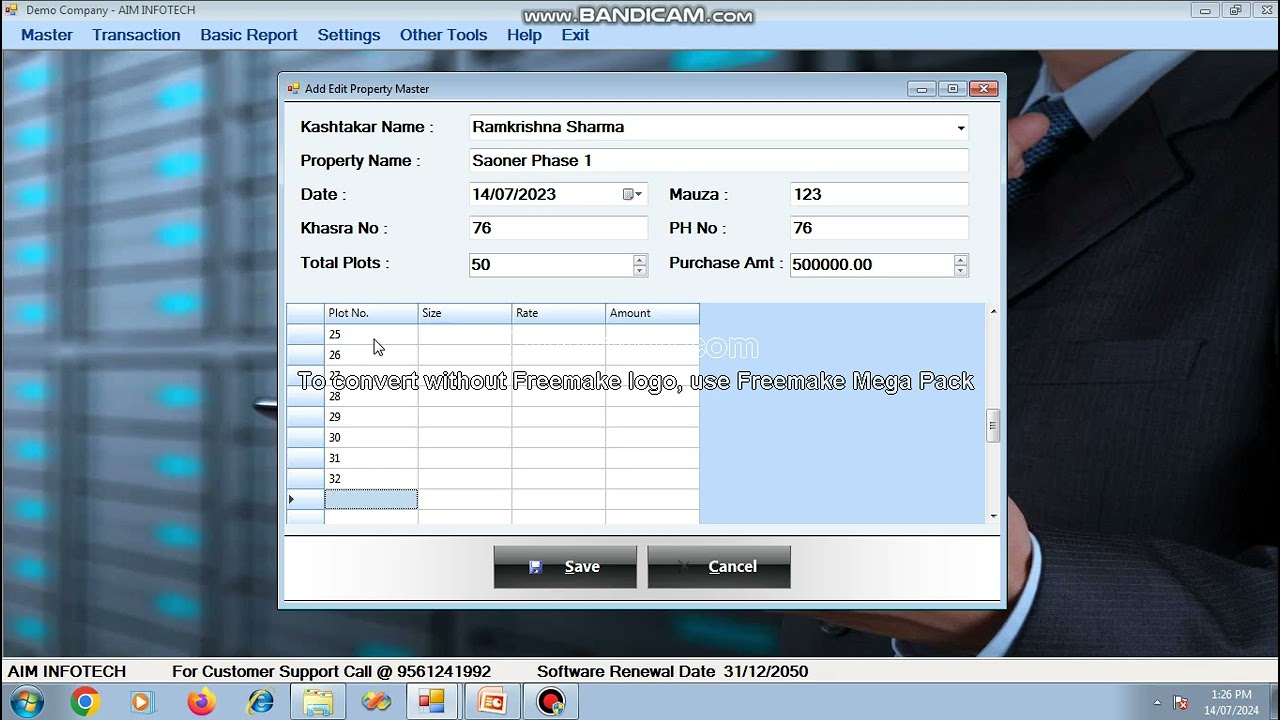Select the plot number 25 cell
The image size is (1280, 720).
click(371, 334)
